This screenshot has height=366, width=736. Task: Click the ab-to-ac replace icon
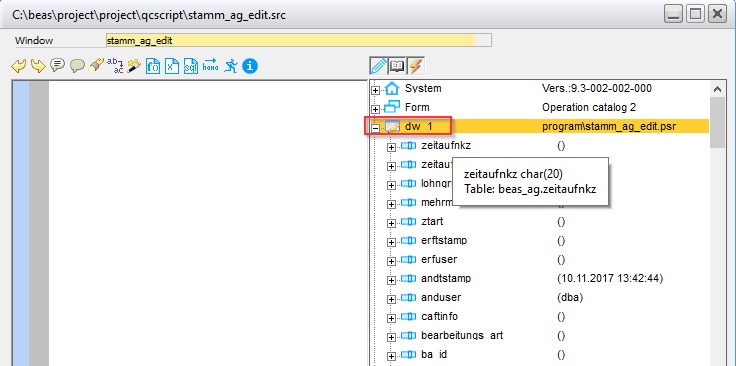click(115, 66)
